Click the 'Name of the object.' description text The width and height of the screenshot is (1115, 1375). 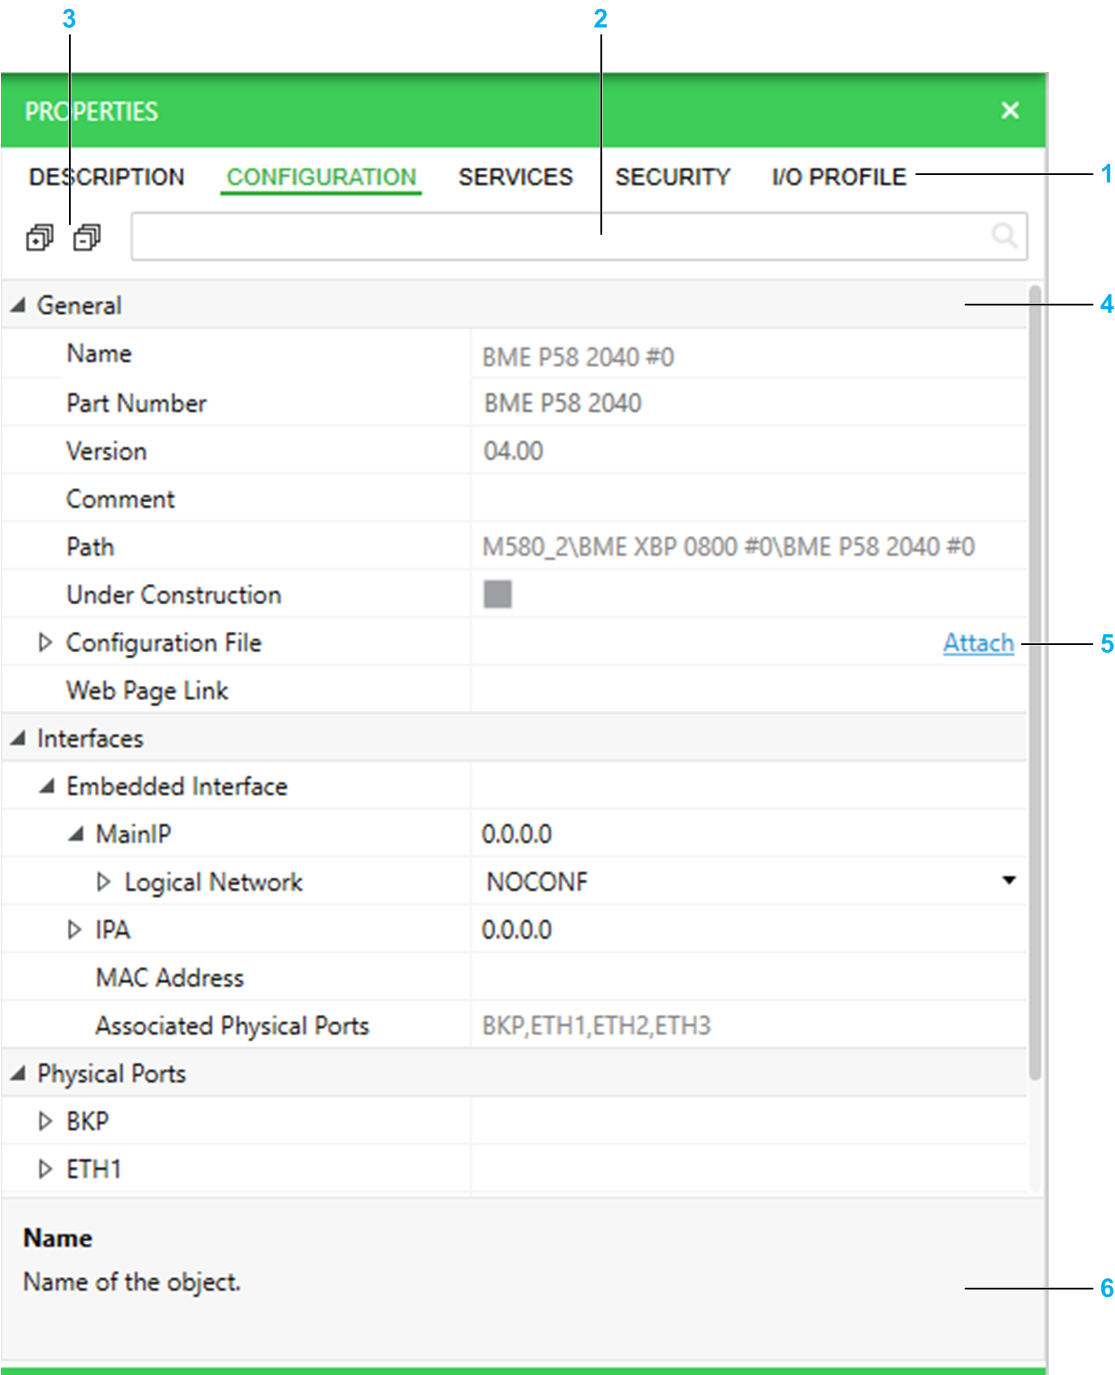pos(132,1282)
